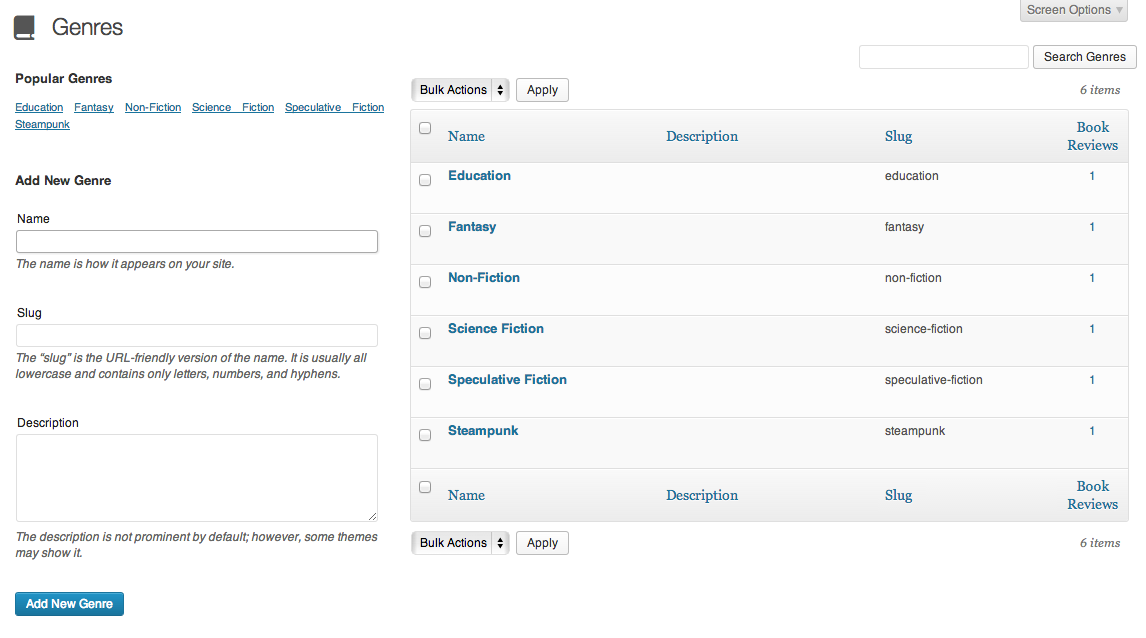
Task: Check the Science Fiction row checkbox
Action: [425, 334]
